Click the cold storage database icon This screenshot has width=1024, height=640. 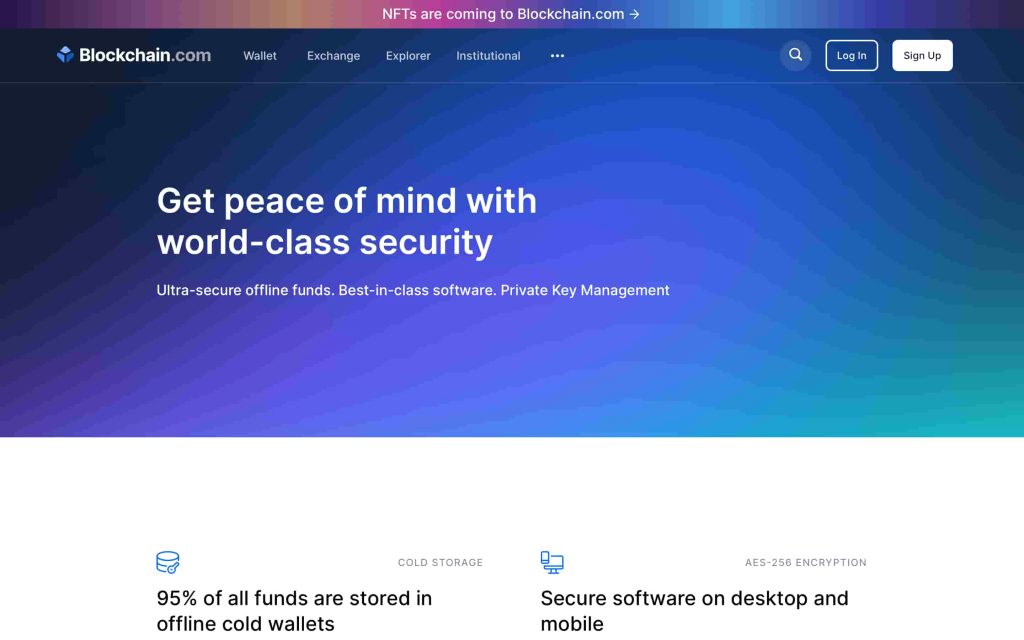point(167,562)
